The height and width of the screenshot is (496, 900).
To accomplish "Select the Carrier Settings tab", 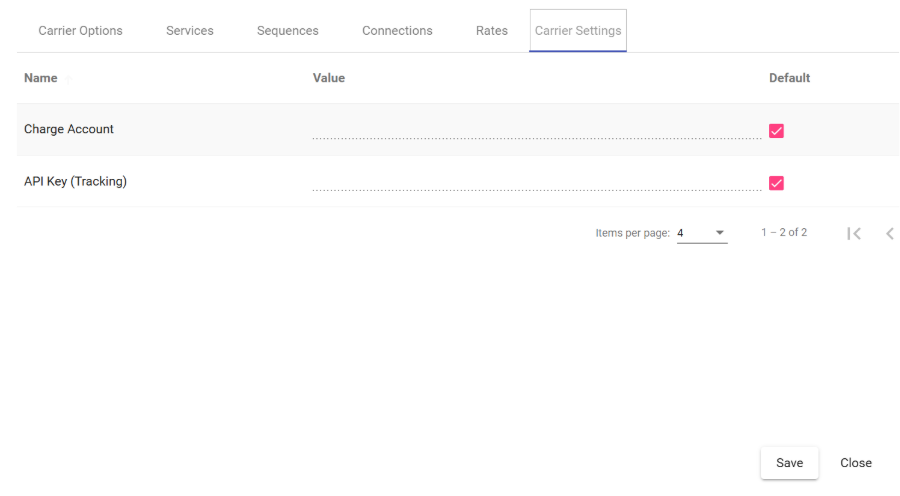I will pyautogui.click(x=578, y=30).
